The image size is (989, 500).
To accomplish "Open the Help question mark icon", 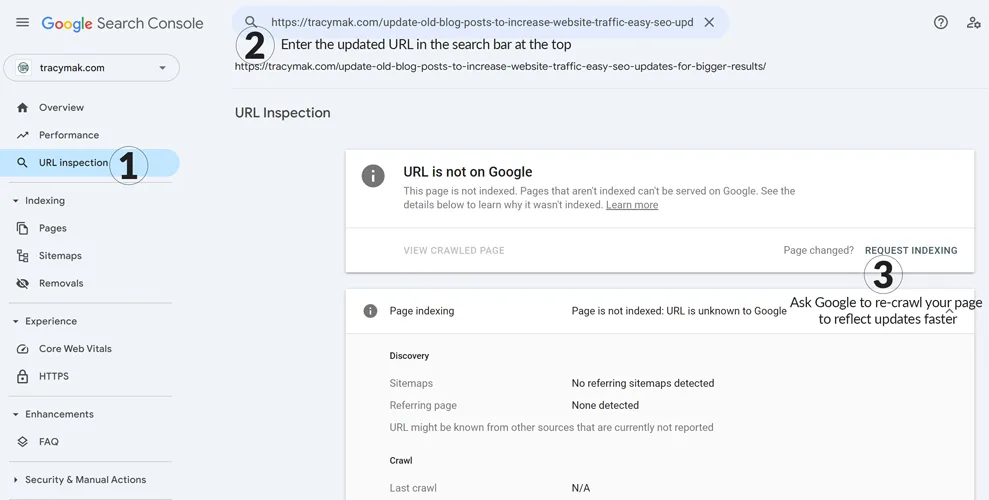I will click(940, 23).
